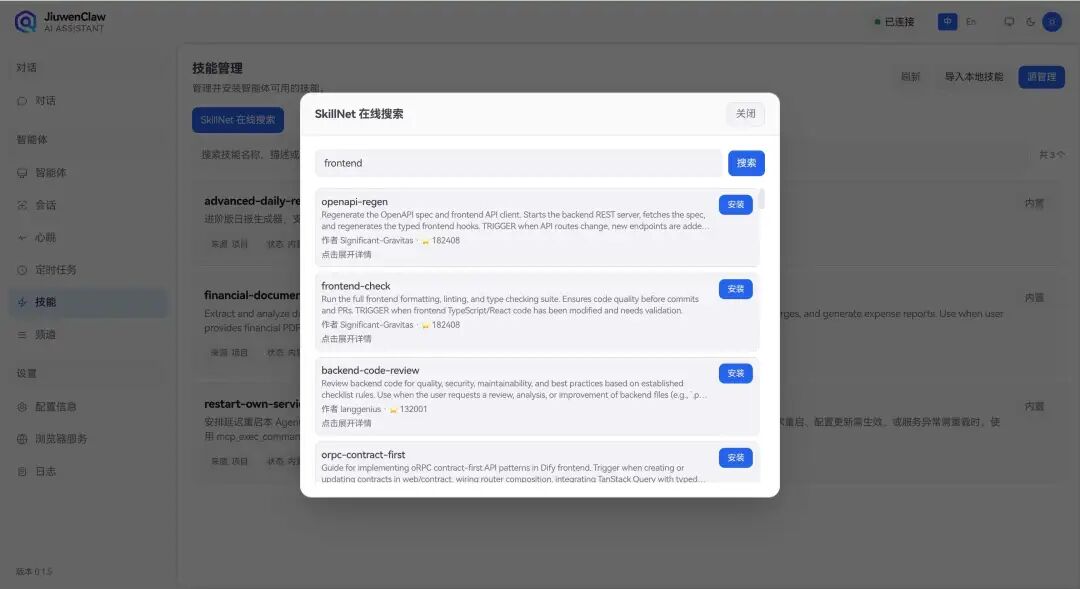1080x589 pixels.
Task: Click the frontend-check result title
Action: 356,286
